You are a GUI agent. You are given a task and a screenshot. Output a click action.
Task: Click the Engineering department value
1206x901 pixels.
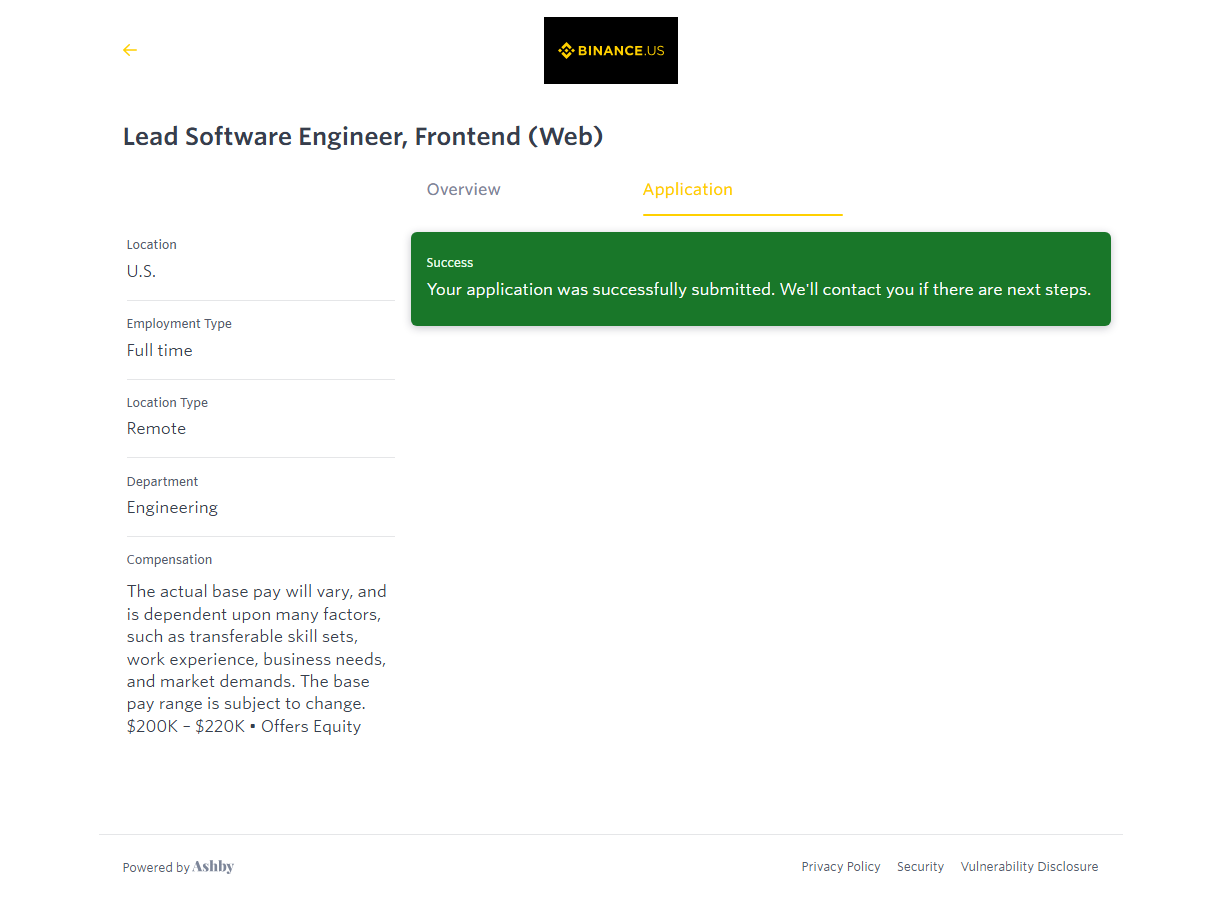pyautogui.click(x=172, y=508)
